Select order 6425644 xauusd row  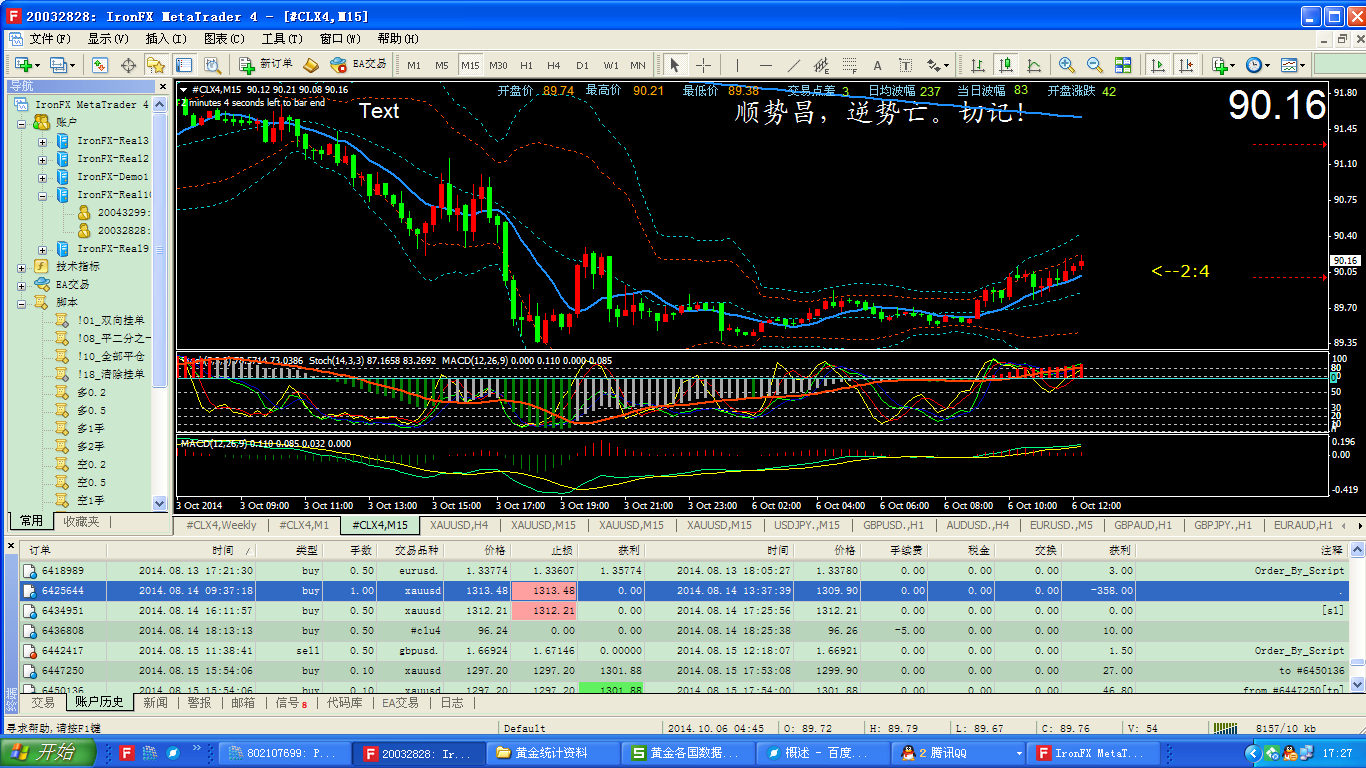pos(683,591)
